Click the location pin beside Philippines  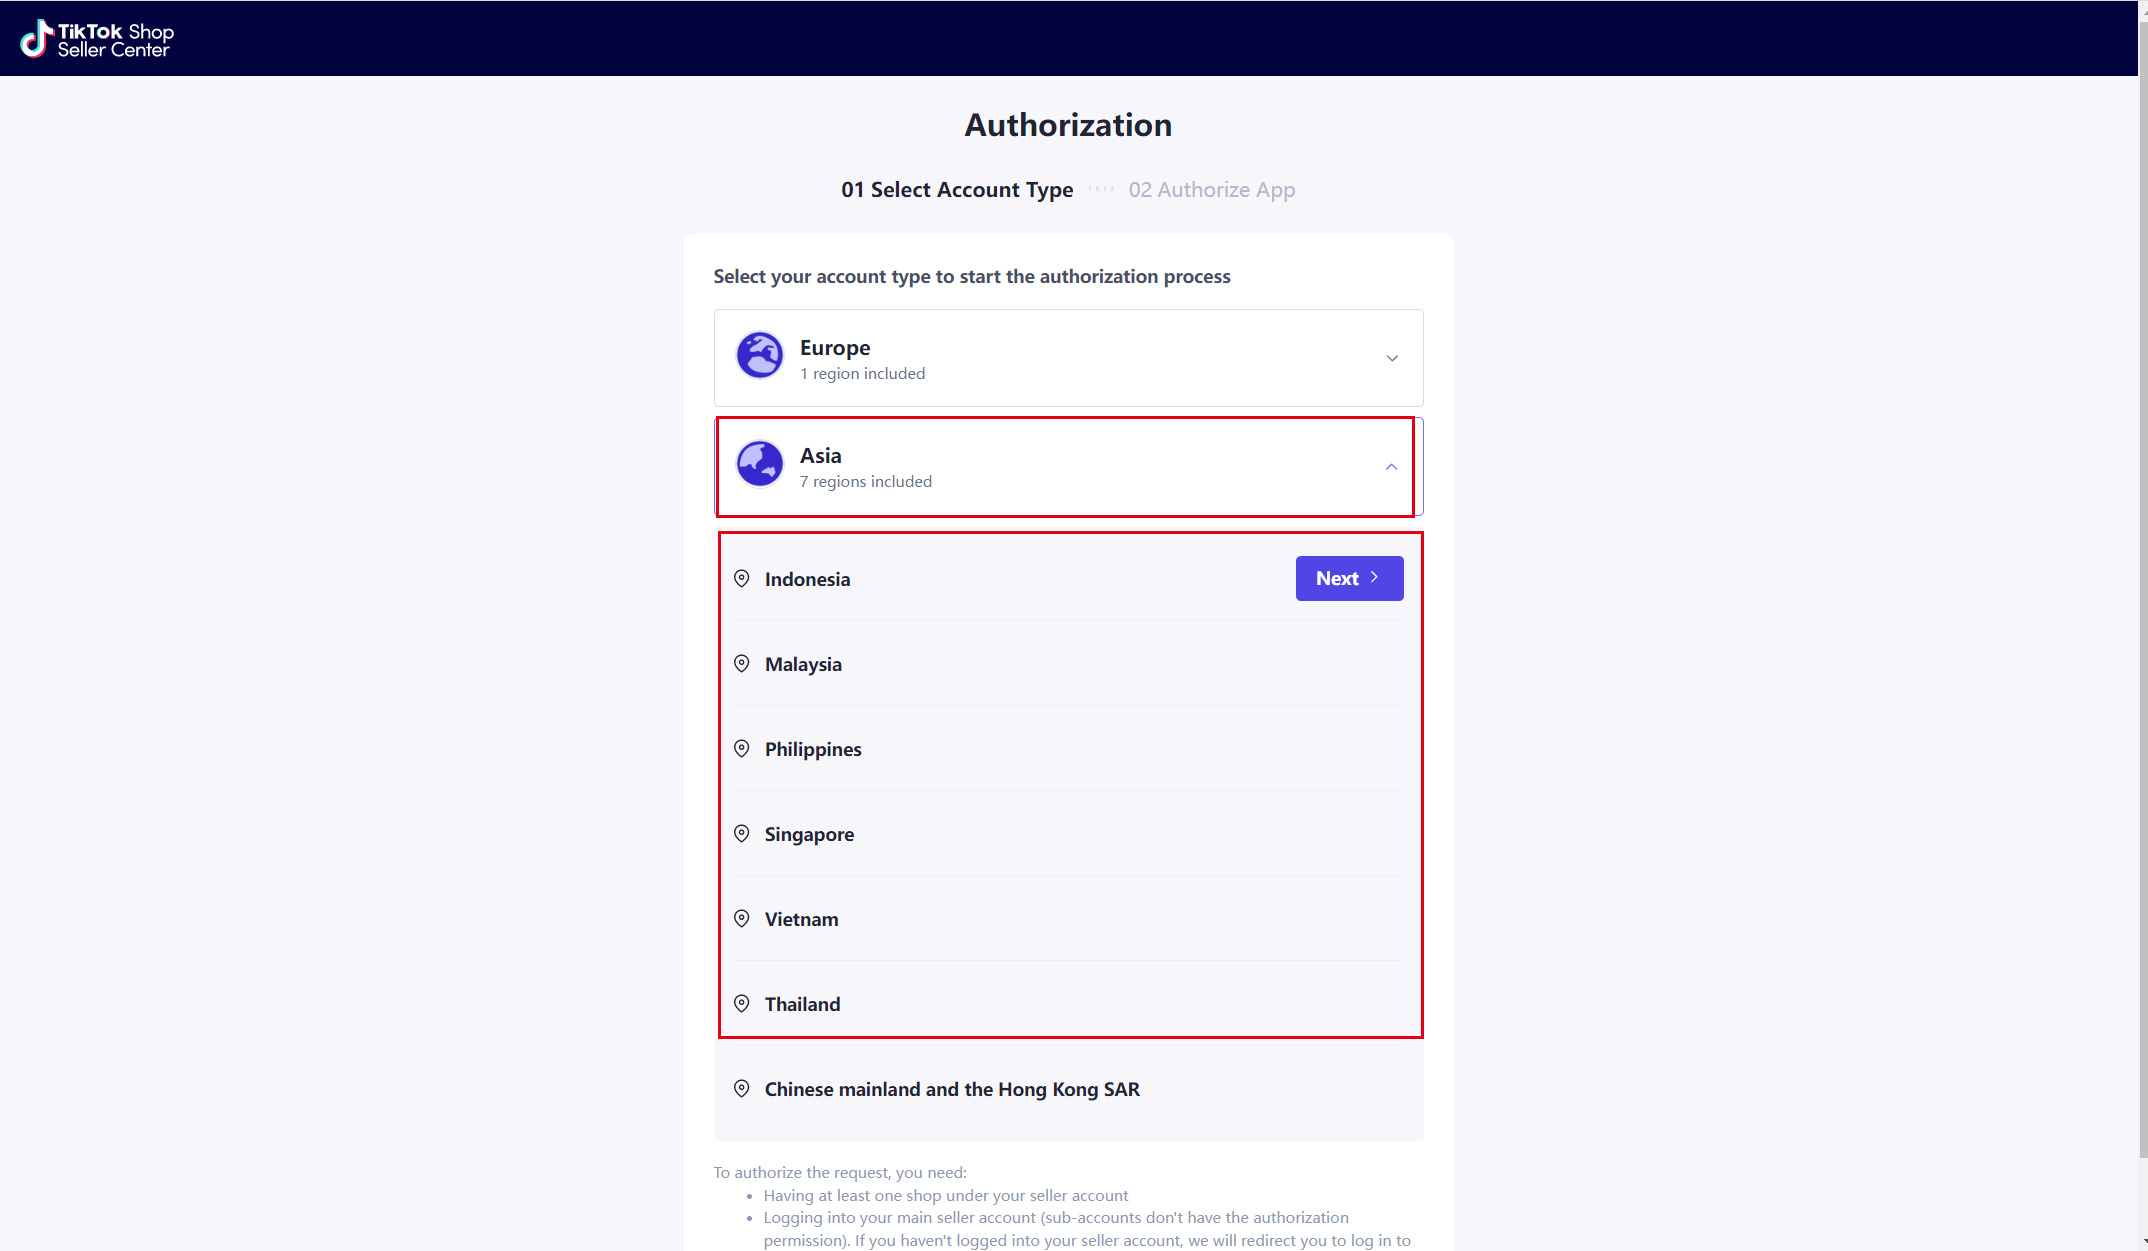click(x=742, y=749)
